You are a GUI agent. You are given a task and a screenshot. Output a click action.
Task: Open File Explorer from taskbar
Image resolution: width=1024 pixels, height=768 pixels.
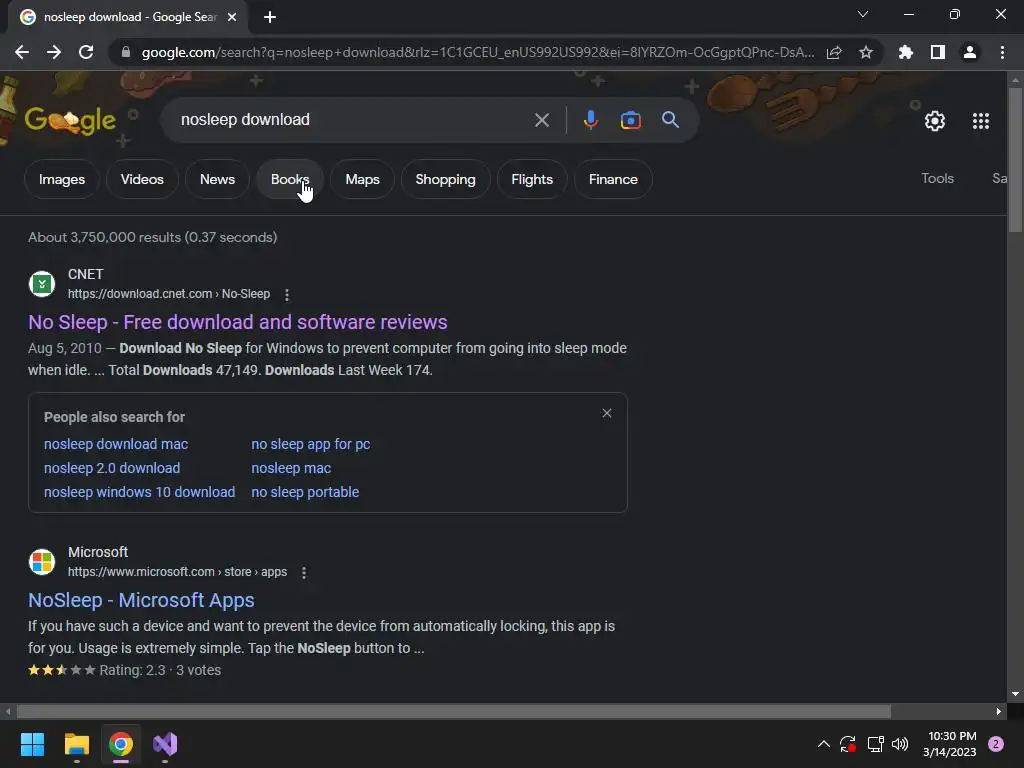click(76, 744)
